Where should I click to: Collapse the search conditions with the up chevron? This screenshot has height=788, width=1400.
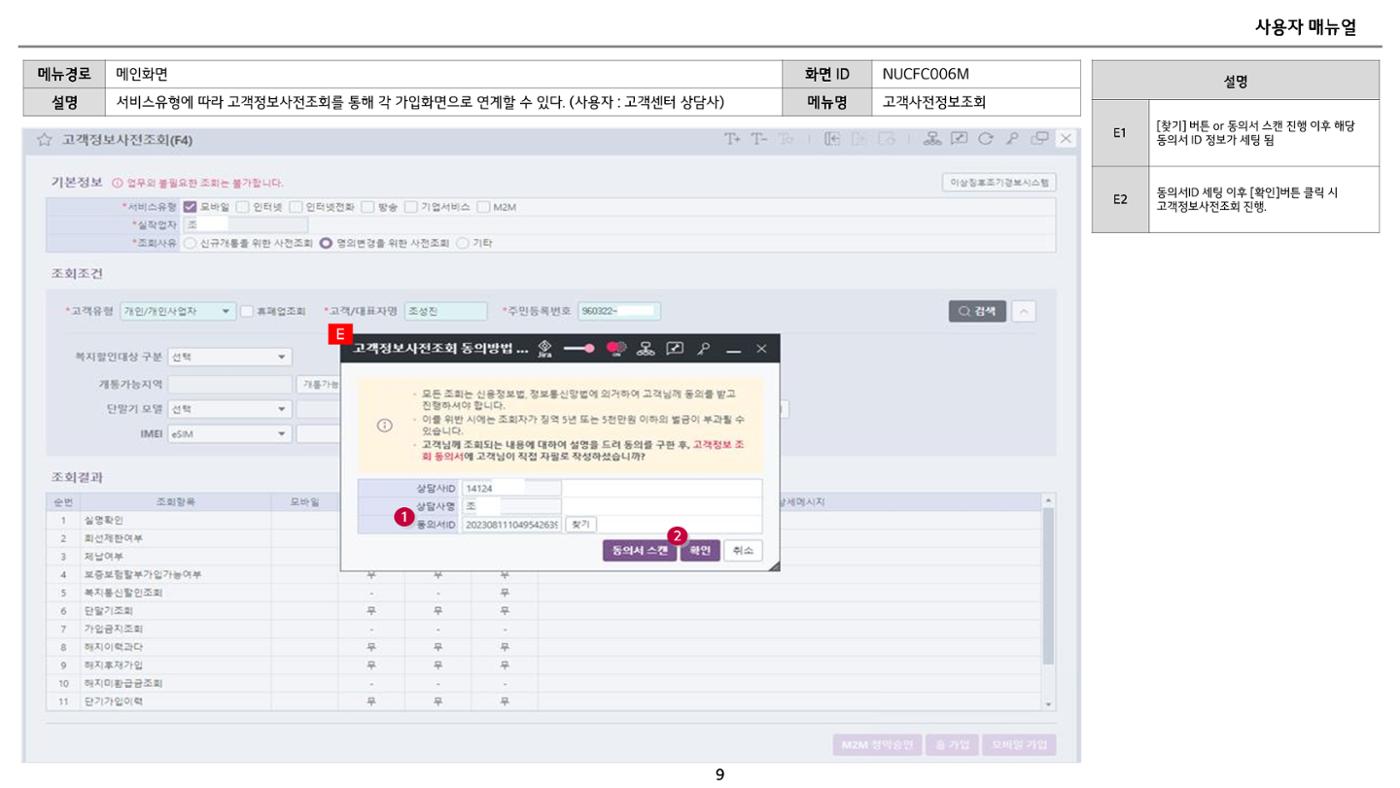click(x=1022, y=311)
